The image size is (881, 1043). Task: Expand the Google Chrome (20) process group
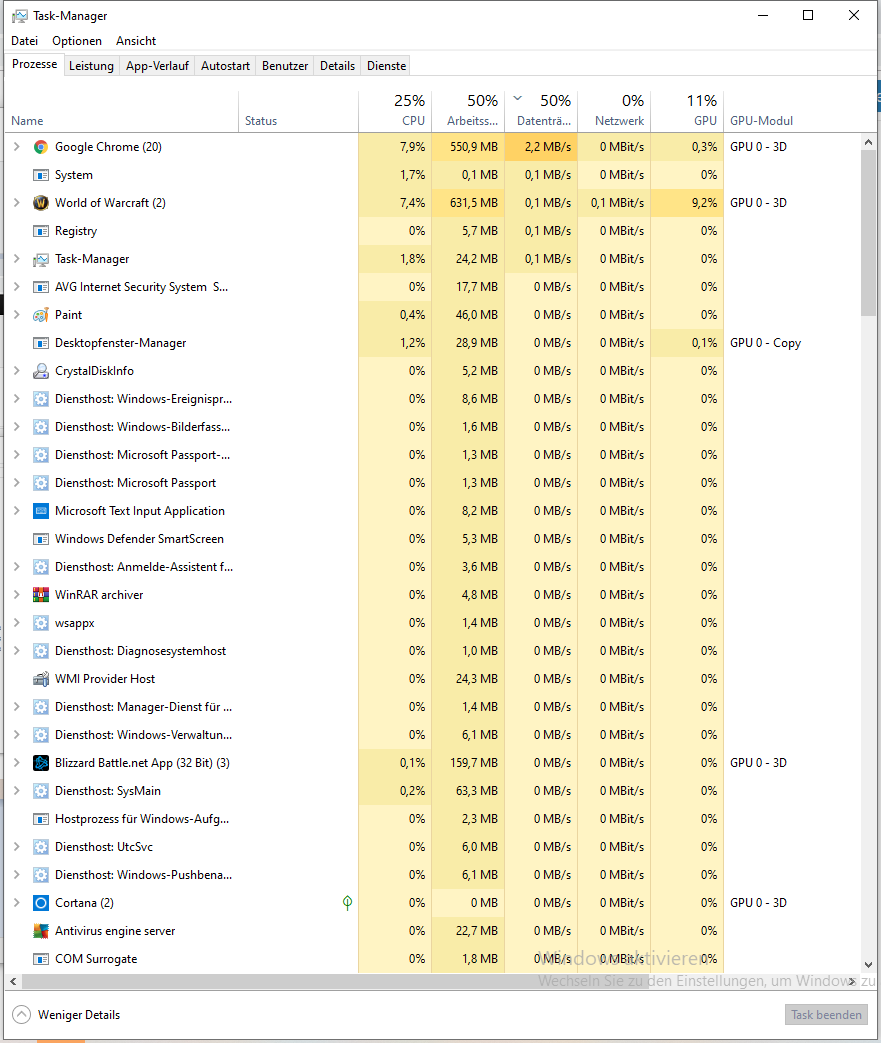17,147
